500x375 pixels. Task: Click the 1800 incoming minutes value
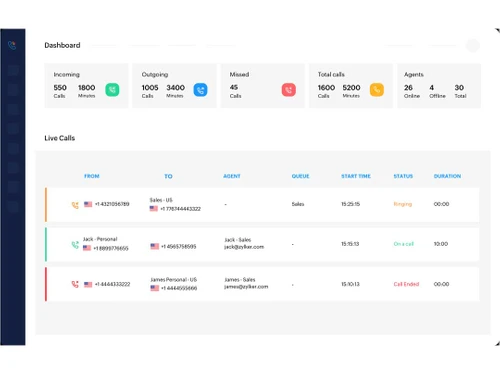tap(87, 88)
